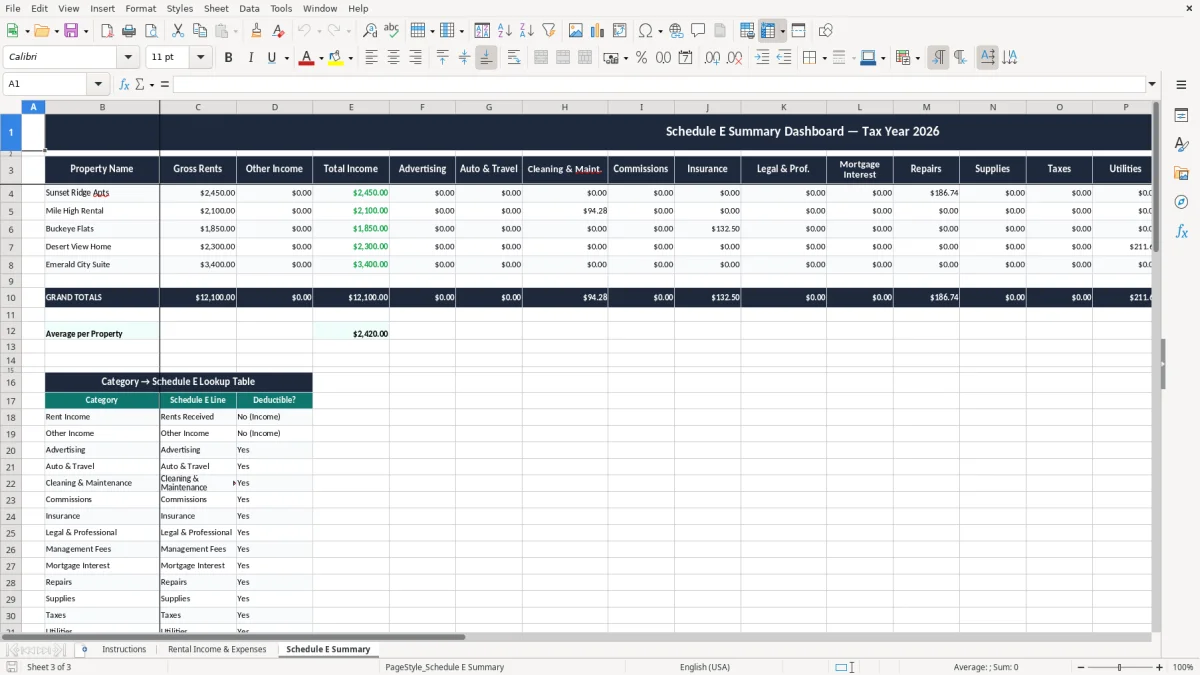Image resolution: width=1200 pixels, height=675 pixels.
Task: Open the Open-file recent documents dropdown arrow
Action: [x=55, y=31]
